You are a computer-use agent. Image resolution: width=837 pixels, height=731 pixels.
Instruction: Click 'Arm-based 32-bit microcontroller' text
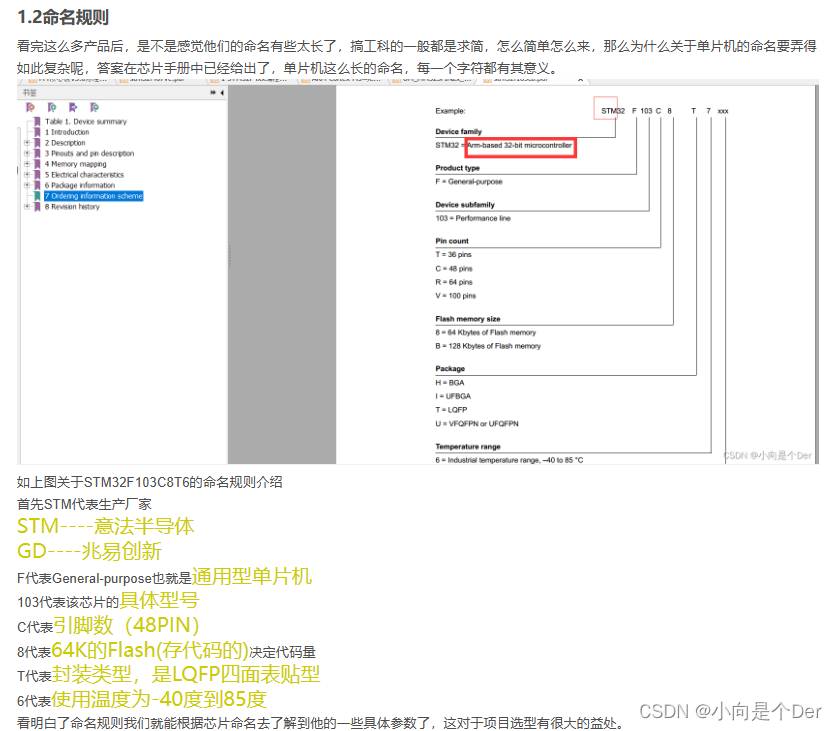519,145
